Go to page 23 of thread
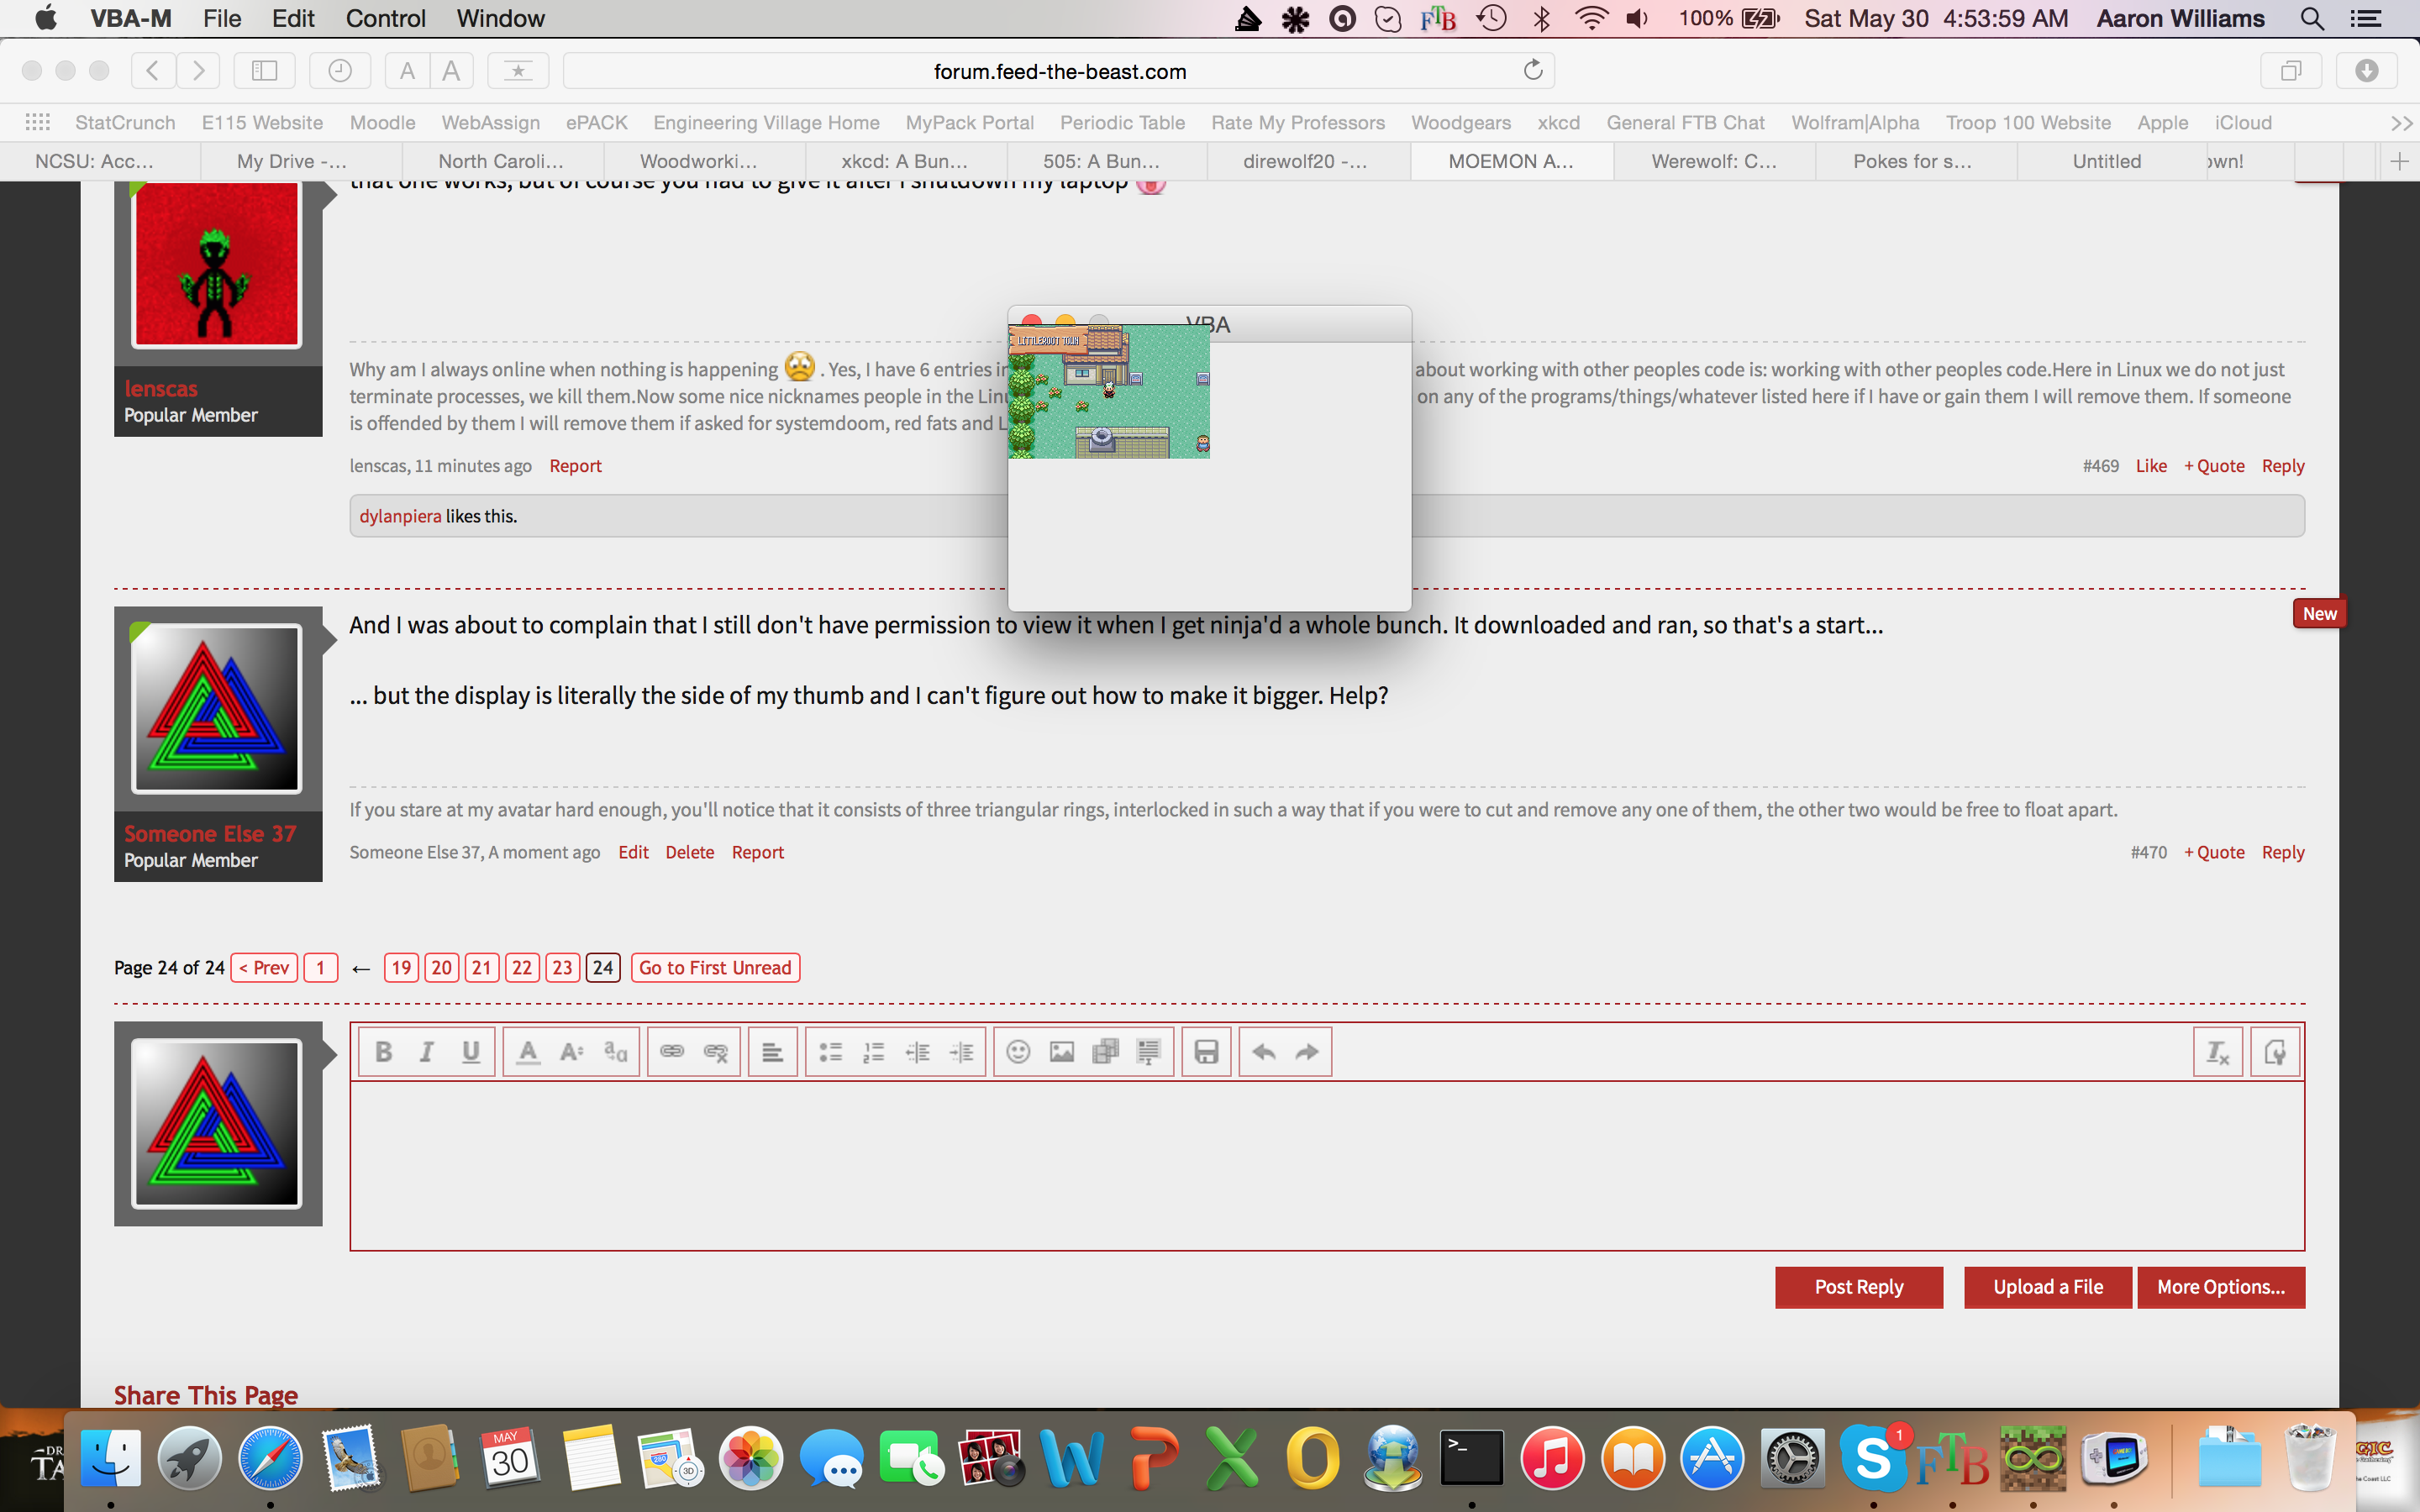The height and width of the screenshot is (1512, 2420). (x=562, y=967)
